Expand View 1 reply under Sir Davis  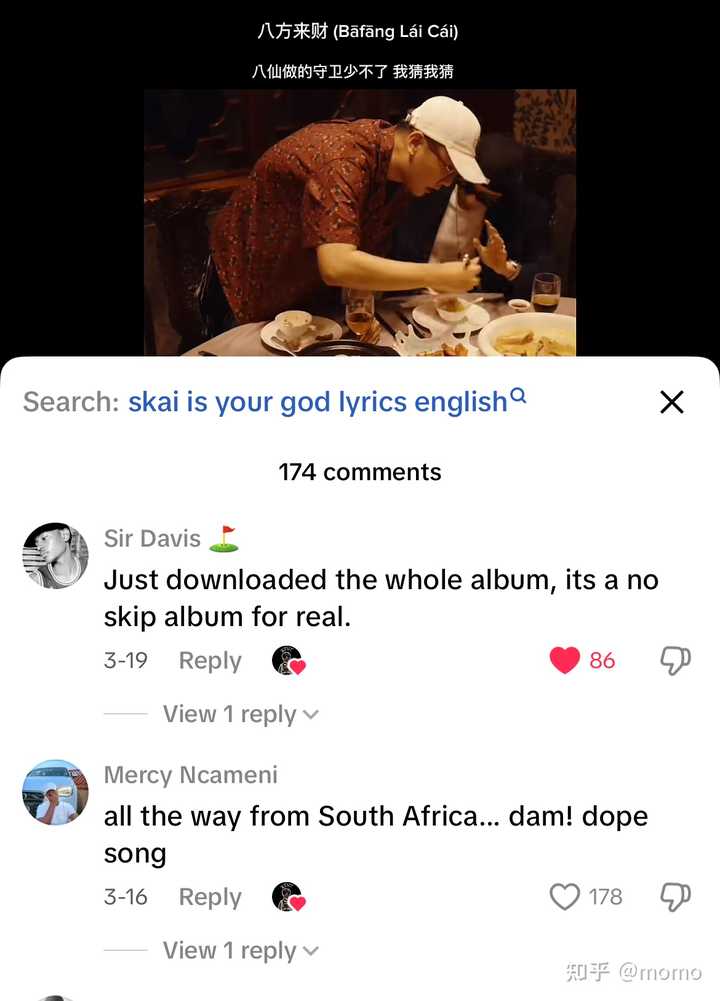click(x=240, y=714)
